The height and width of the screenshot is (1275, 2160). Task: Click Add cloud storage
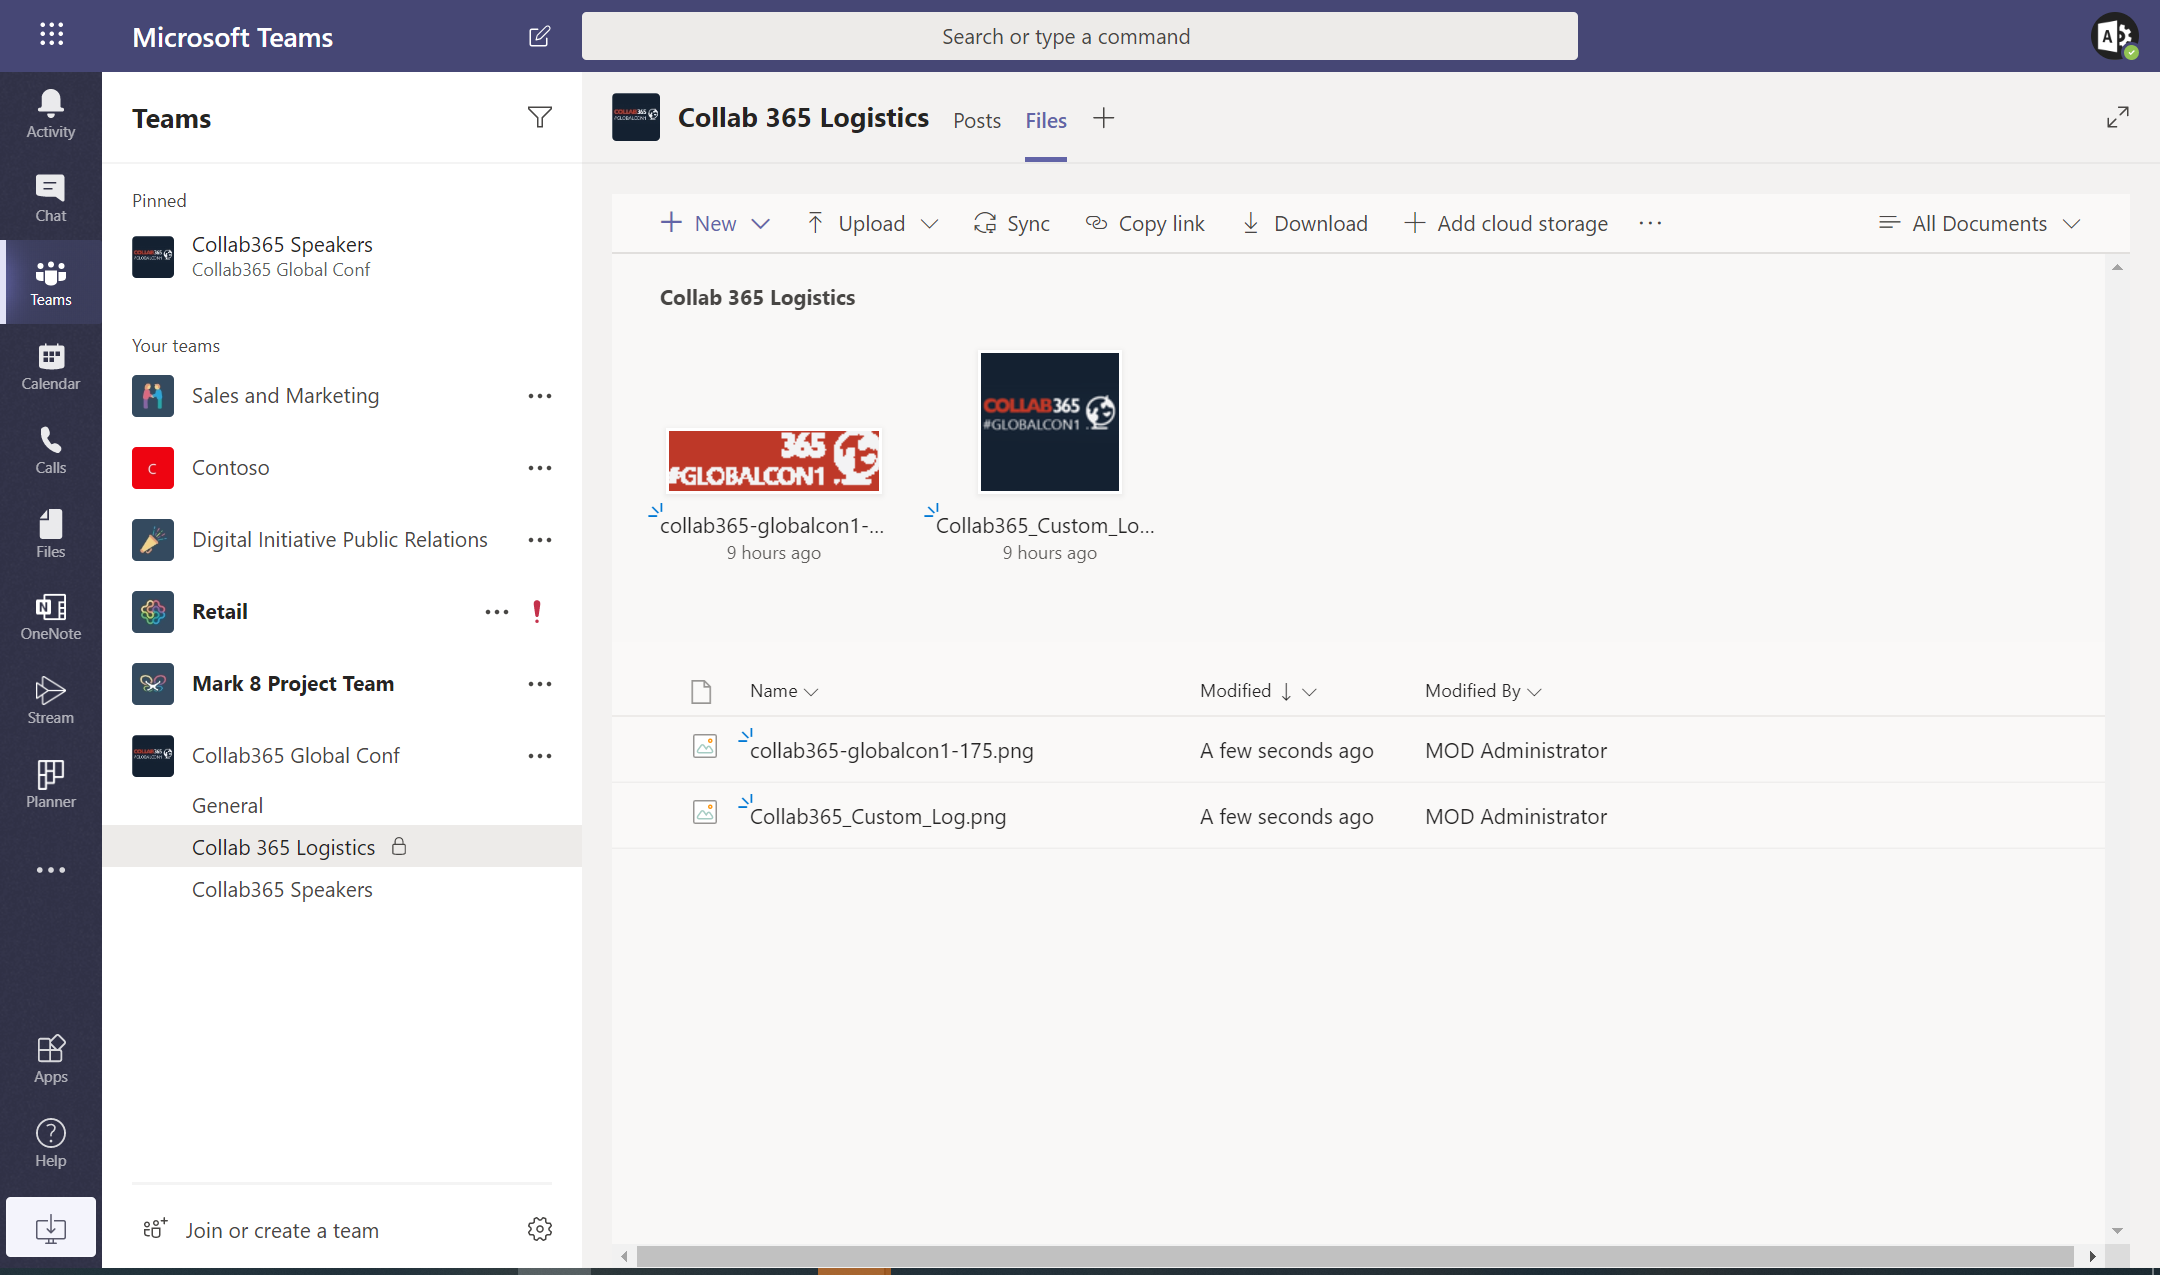[1506, 223]
